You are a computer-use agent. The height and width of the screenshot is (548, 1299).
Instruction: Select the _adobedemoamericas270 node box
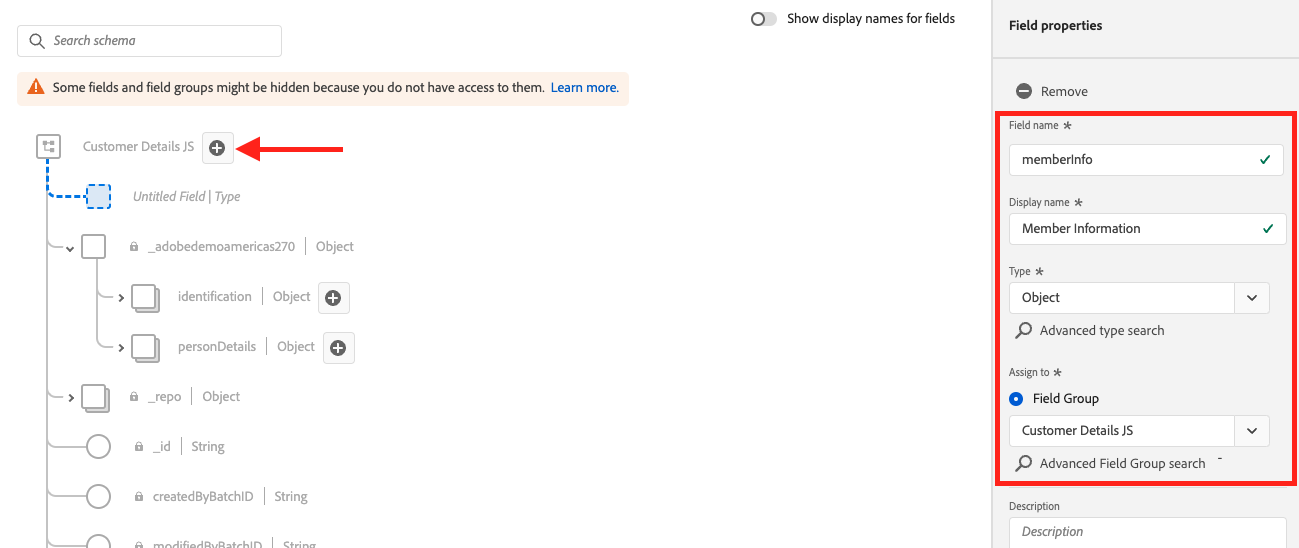(93, 246)
